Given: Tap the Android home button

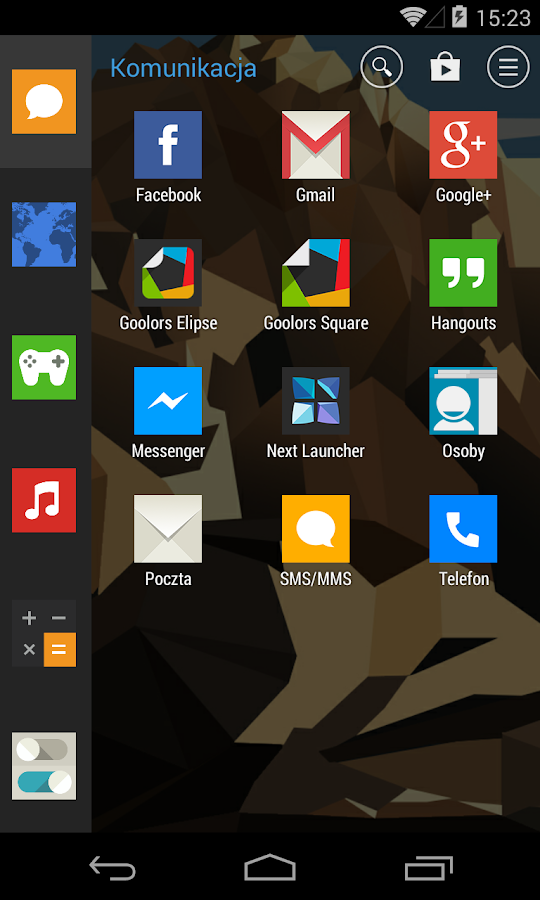Looking at the screenshot, I should point(270,867).
